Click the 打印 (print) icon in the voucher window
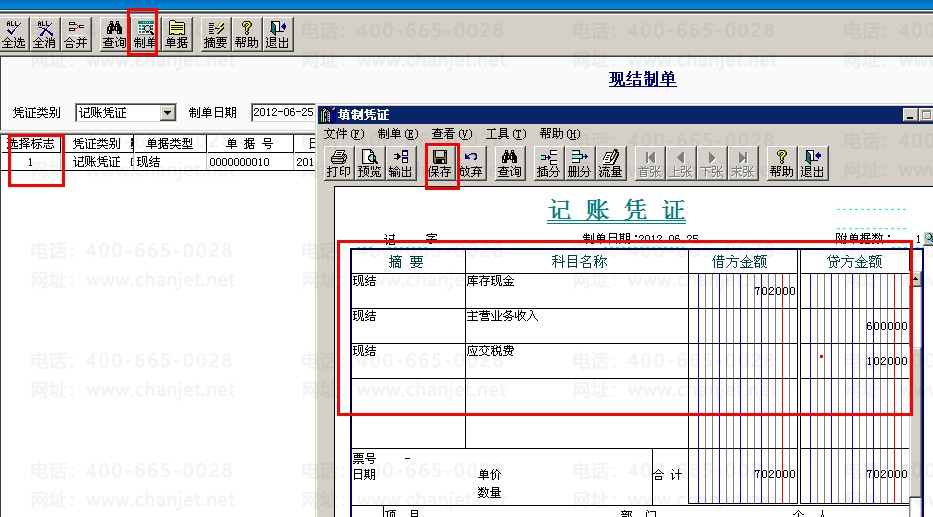933x517 pixels. pos(339,164)
